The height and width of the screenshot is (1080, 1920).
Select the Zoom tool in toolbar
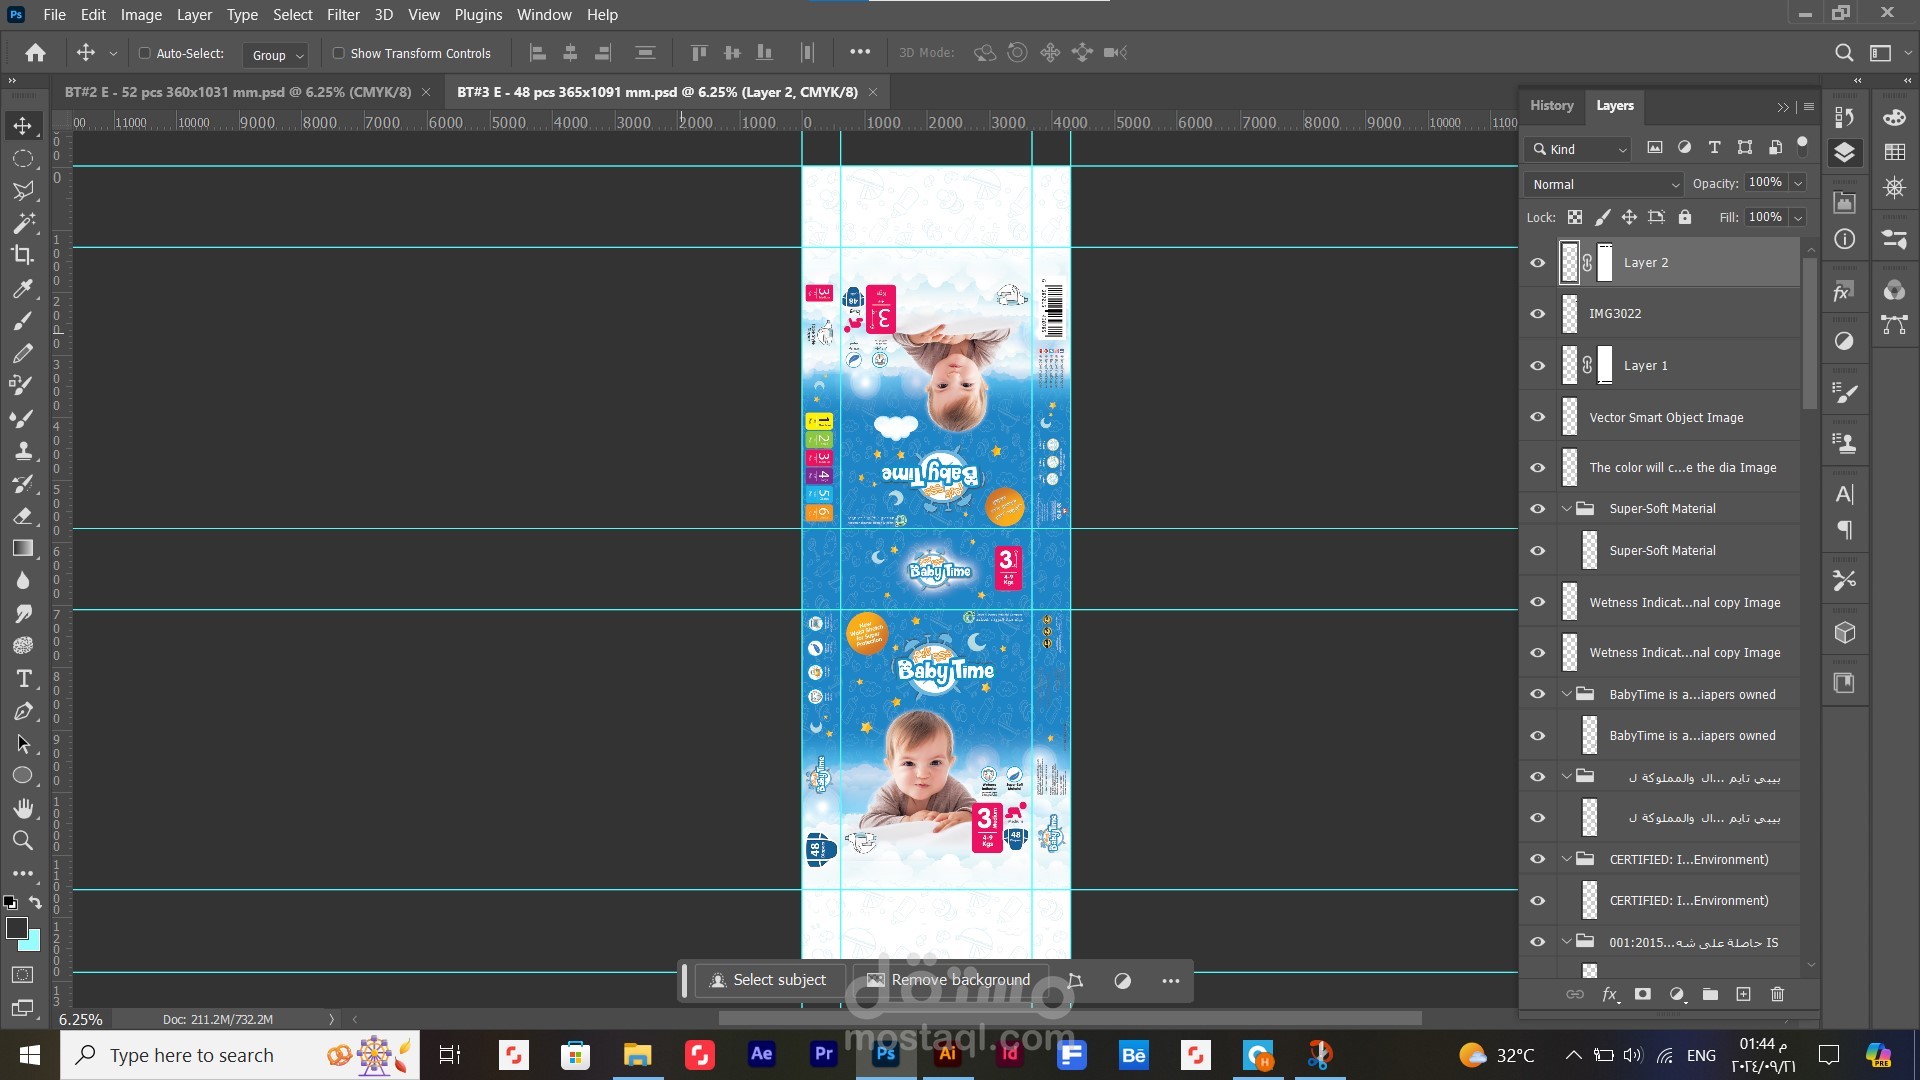(22, 840)
